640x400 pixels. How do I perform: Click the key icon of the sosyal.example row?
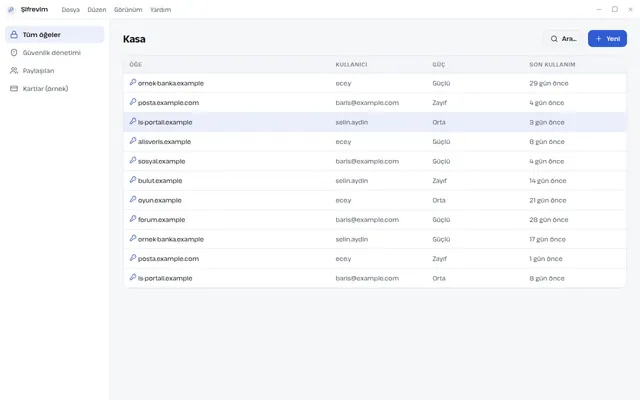(x=133, y=160)
